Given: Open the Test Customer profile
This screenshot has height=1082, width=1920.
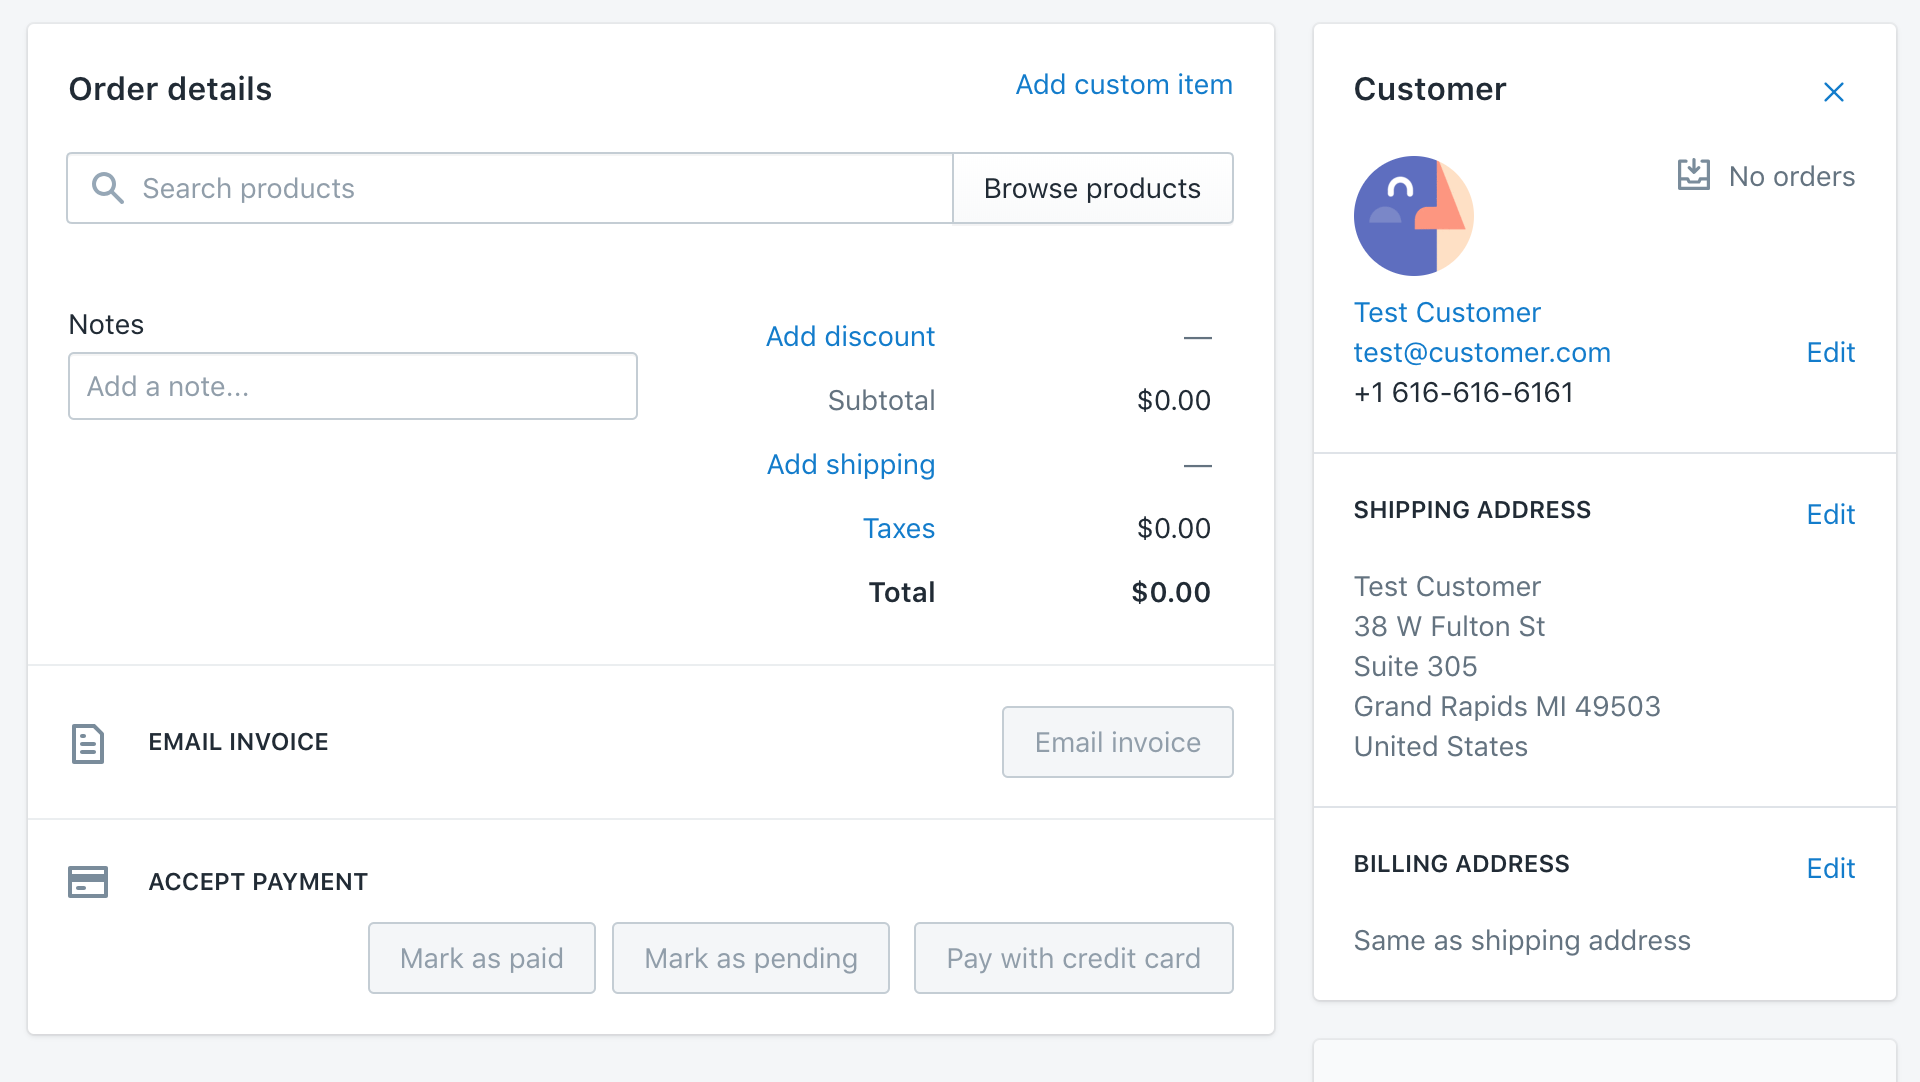Looking at the screenshot, I should coord(1447,312).
